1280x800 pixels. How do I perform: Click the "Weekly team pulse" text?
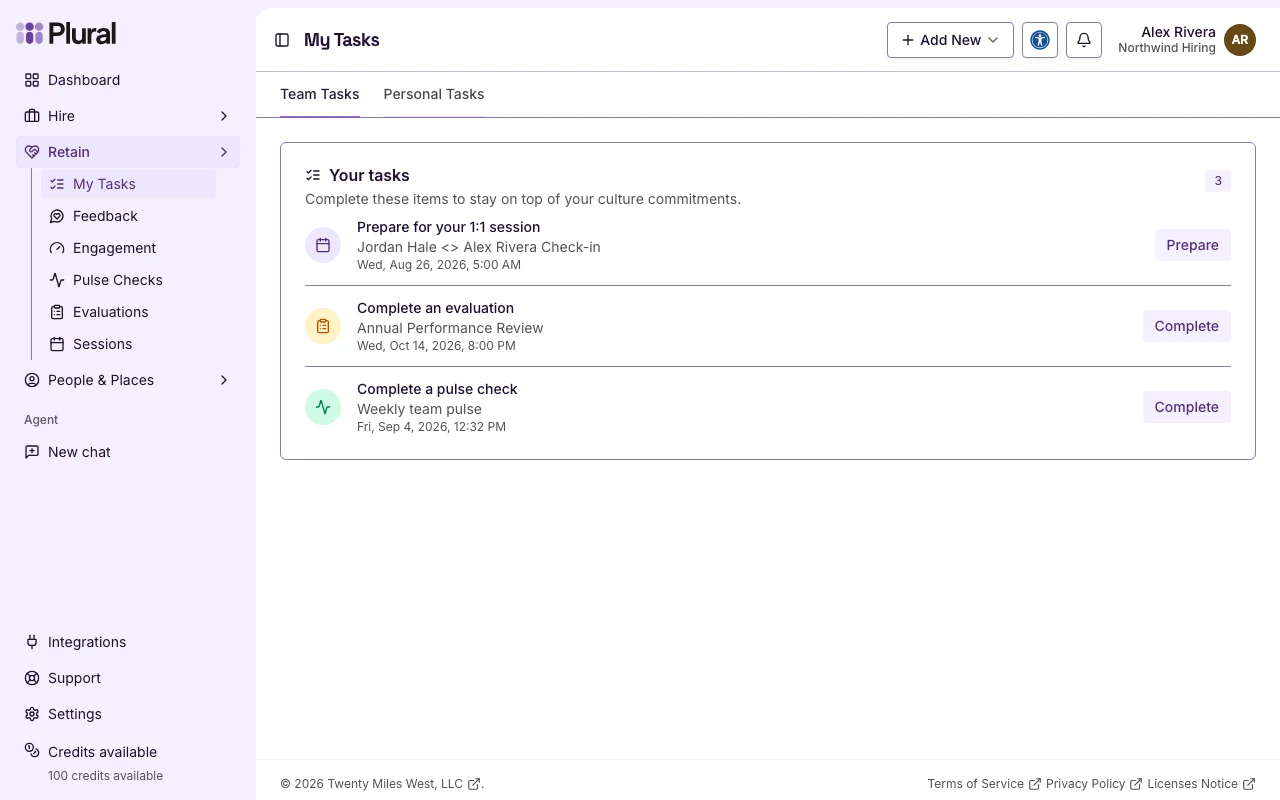[x=419, y=409]
